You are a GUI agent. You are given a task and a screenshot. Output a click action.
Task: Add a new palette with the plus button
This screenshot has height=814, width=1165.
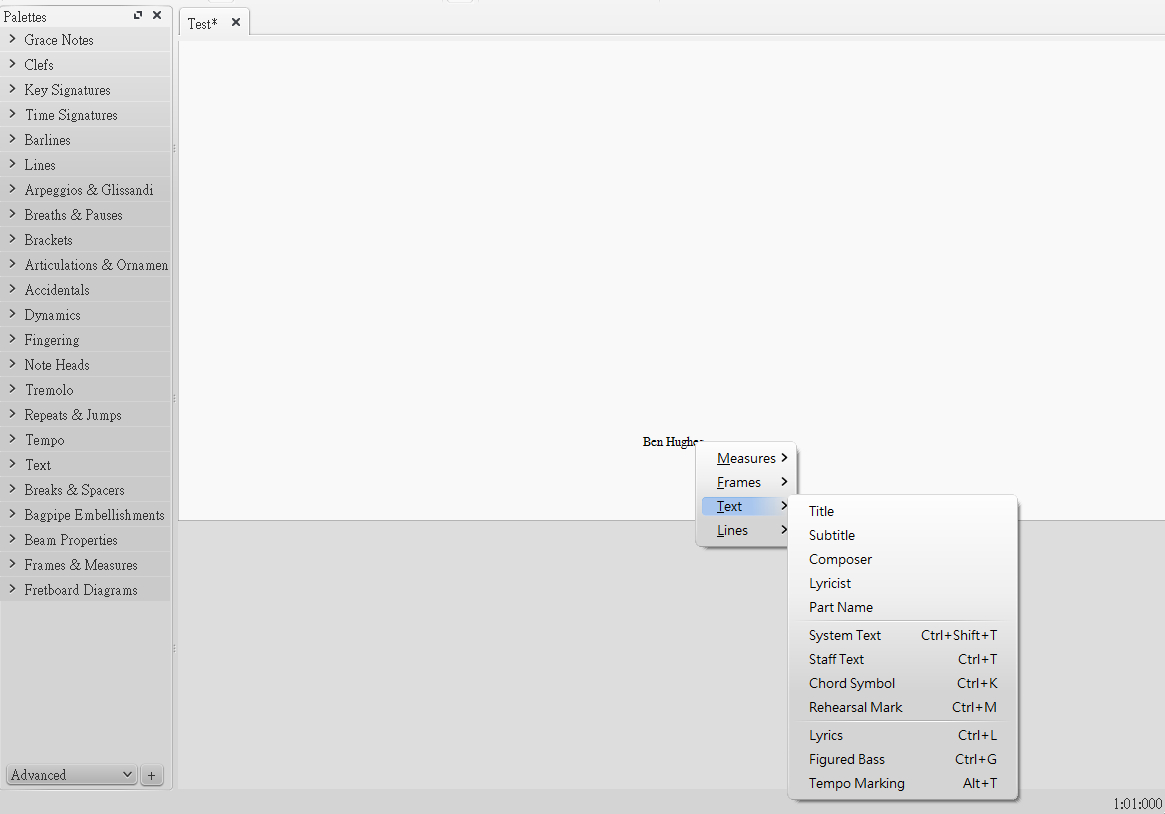(x=151, y=775)
